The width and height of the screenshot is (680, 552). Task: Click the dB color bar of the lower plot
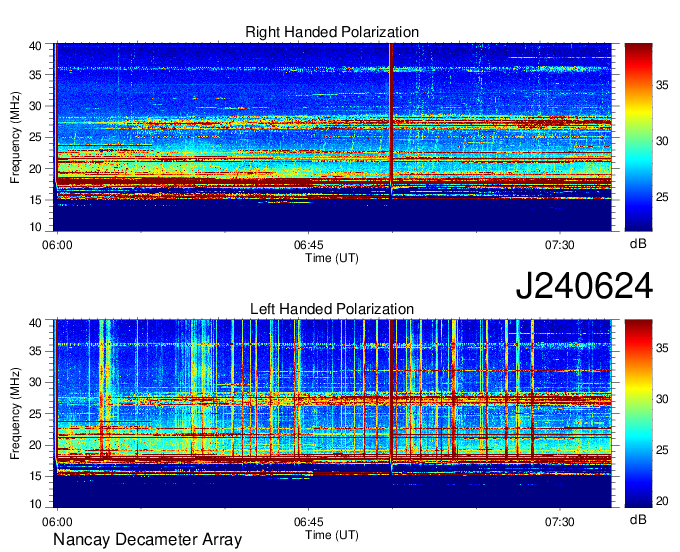(x=638, y=414)
